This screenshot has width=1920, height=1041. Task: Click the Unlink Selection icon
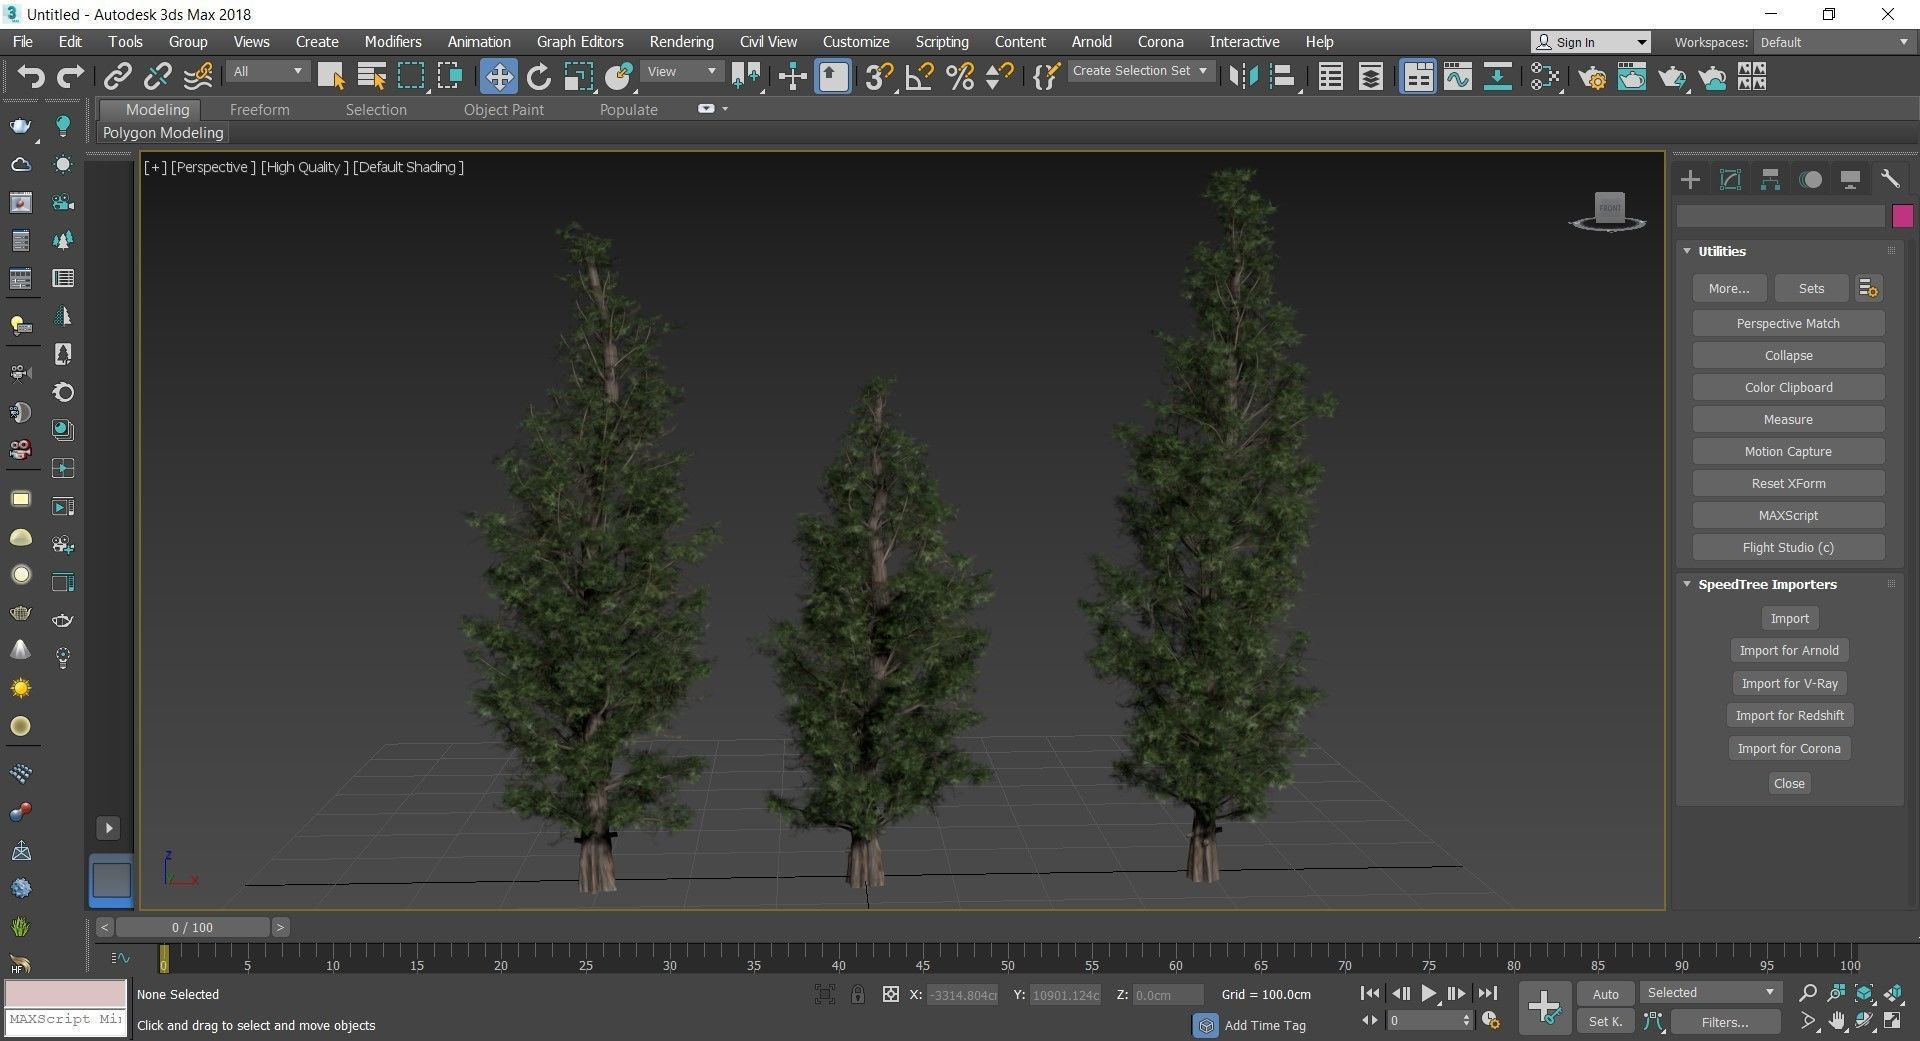tap(158, 76)
